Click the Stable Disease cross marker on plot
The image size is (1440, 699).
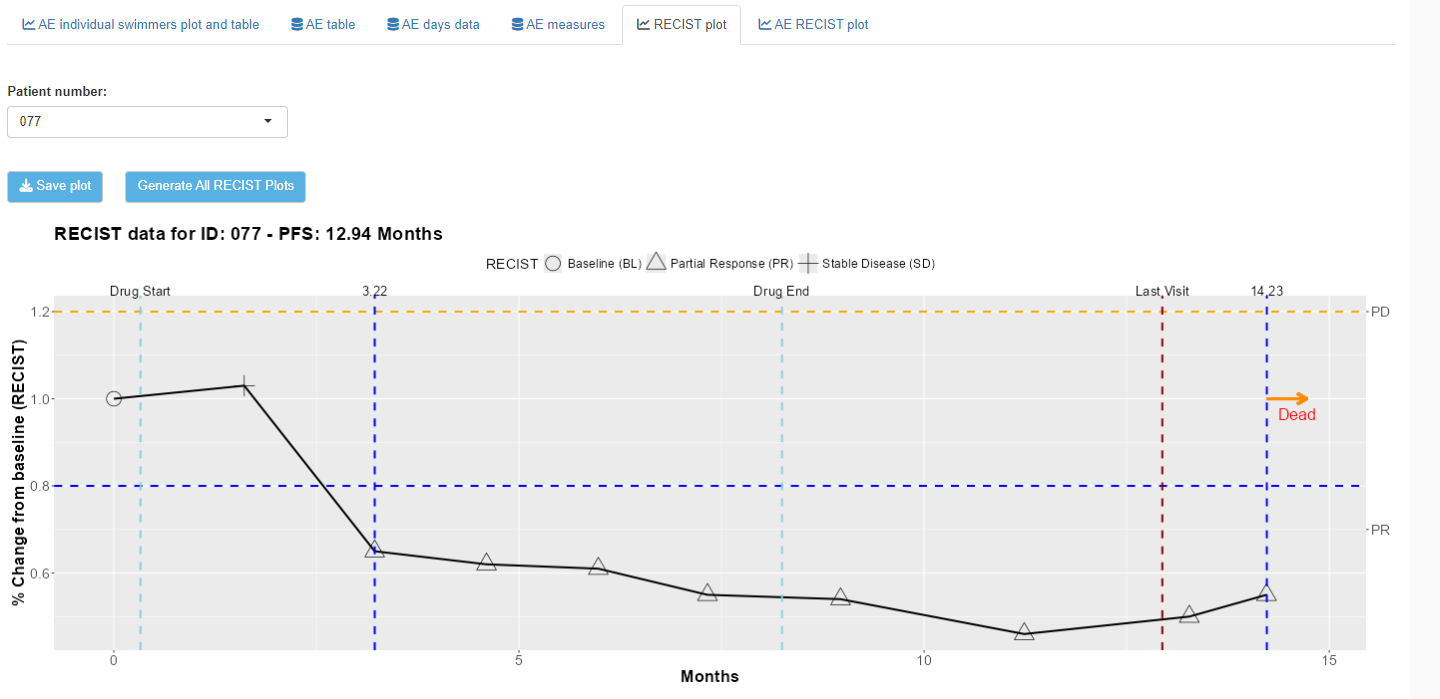pyautogui.click(x=244, y=385)
